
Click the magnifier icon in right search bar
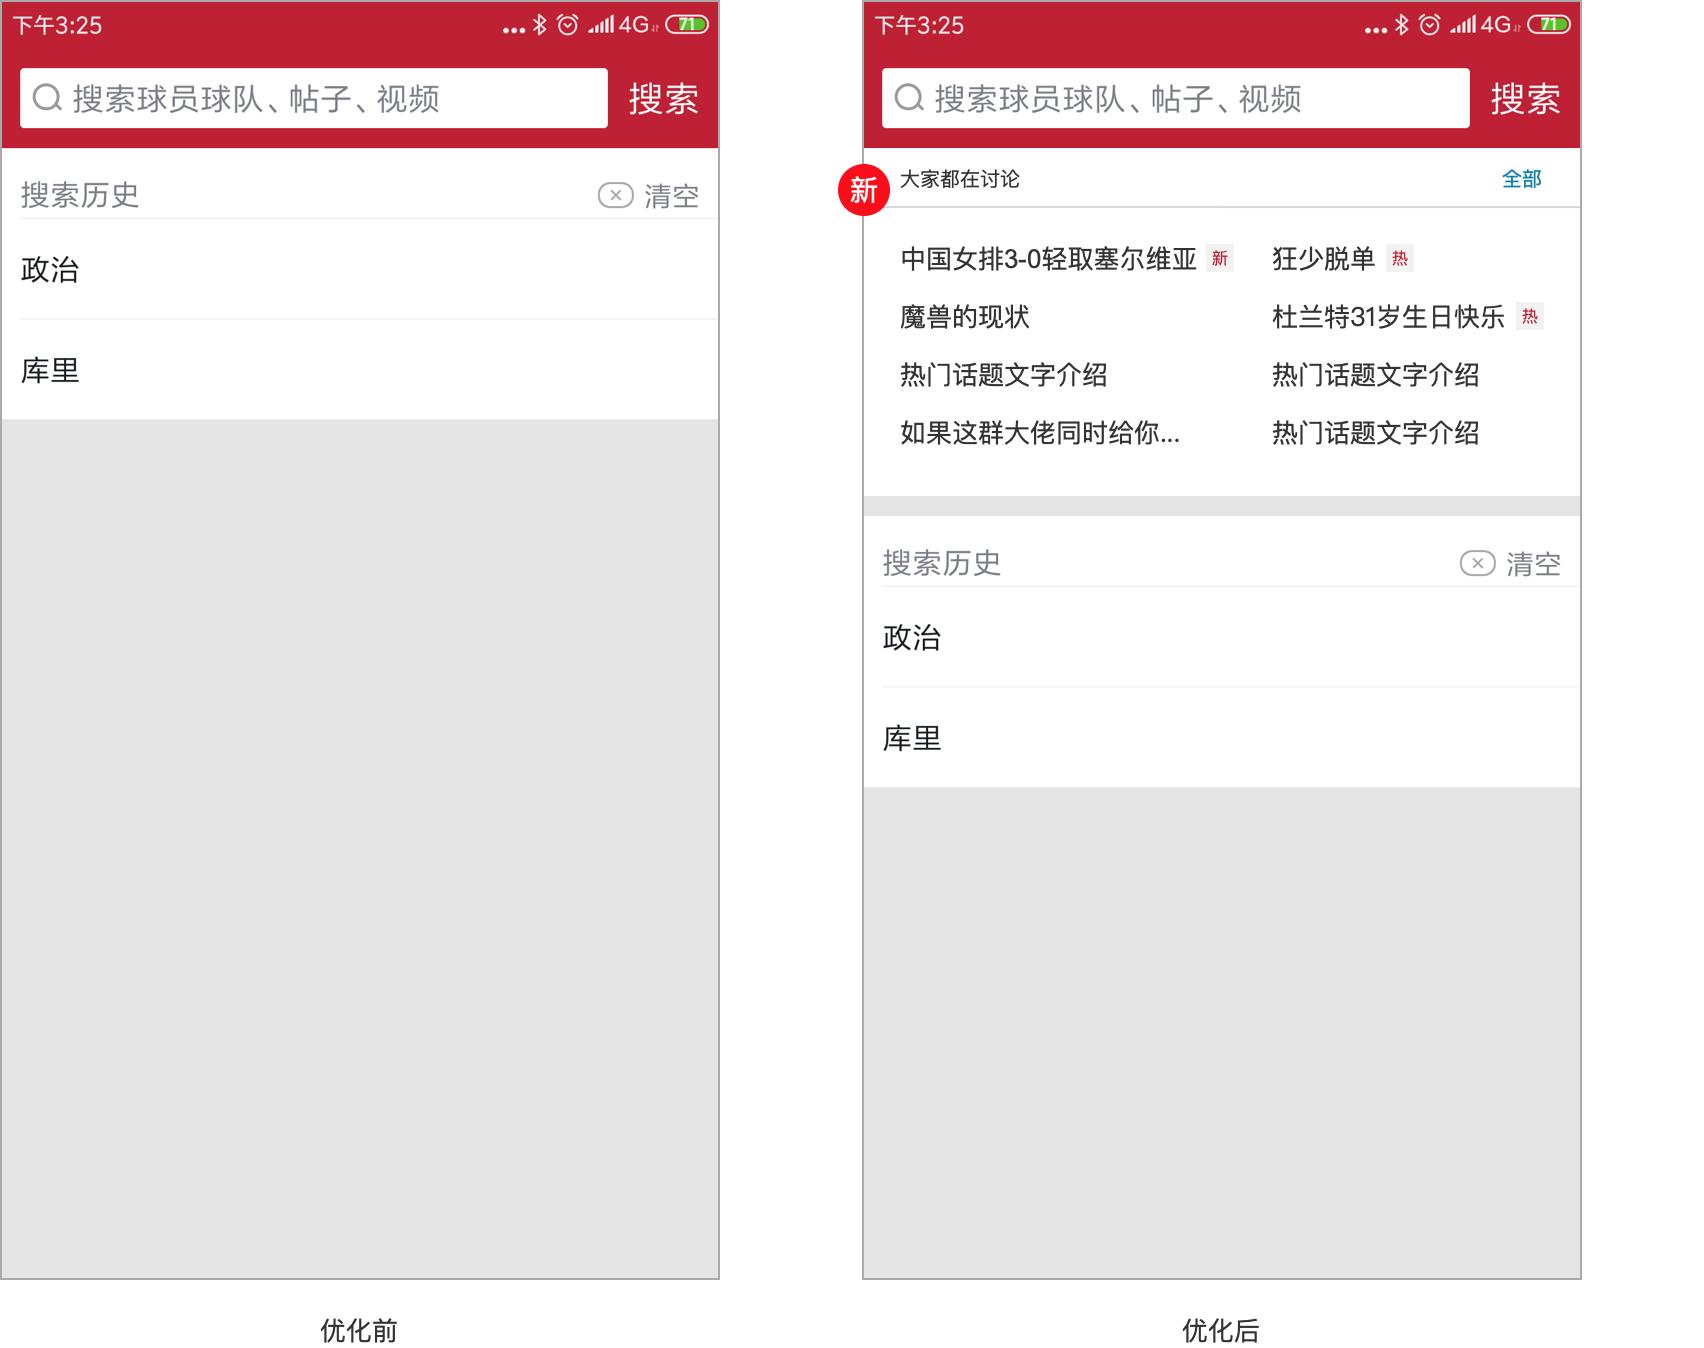click(910, 98)
